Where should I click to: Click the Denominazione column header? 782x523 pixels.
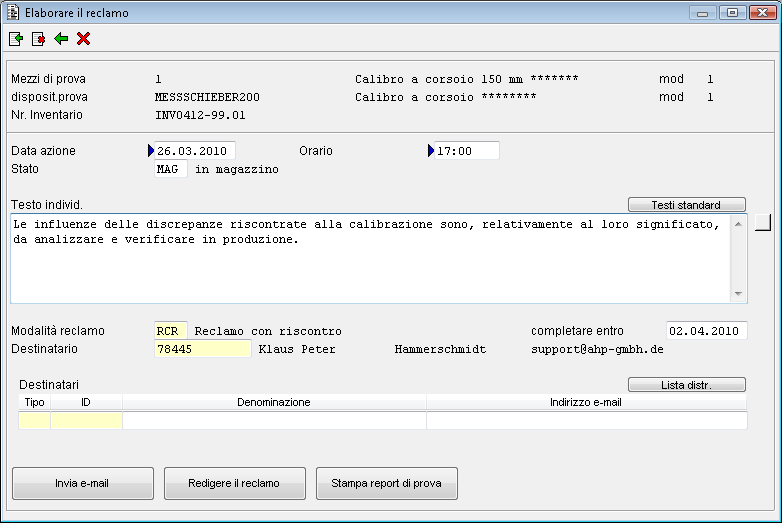tap(274, 402)
